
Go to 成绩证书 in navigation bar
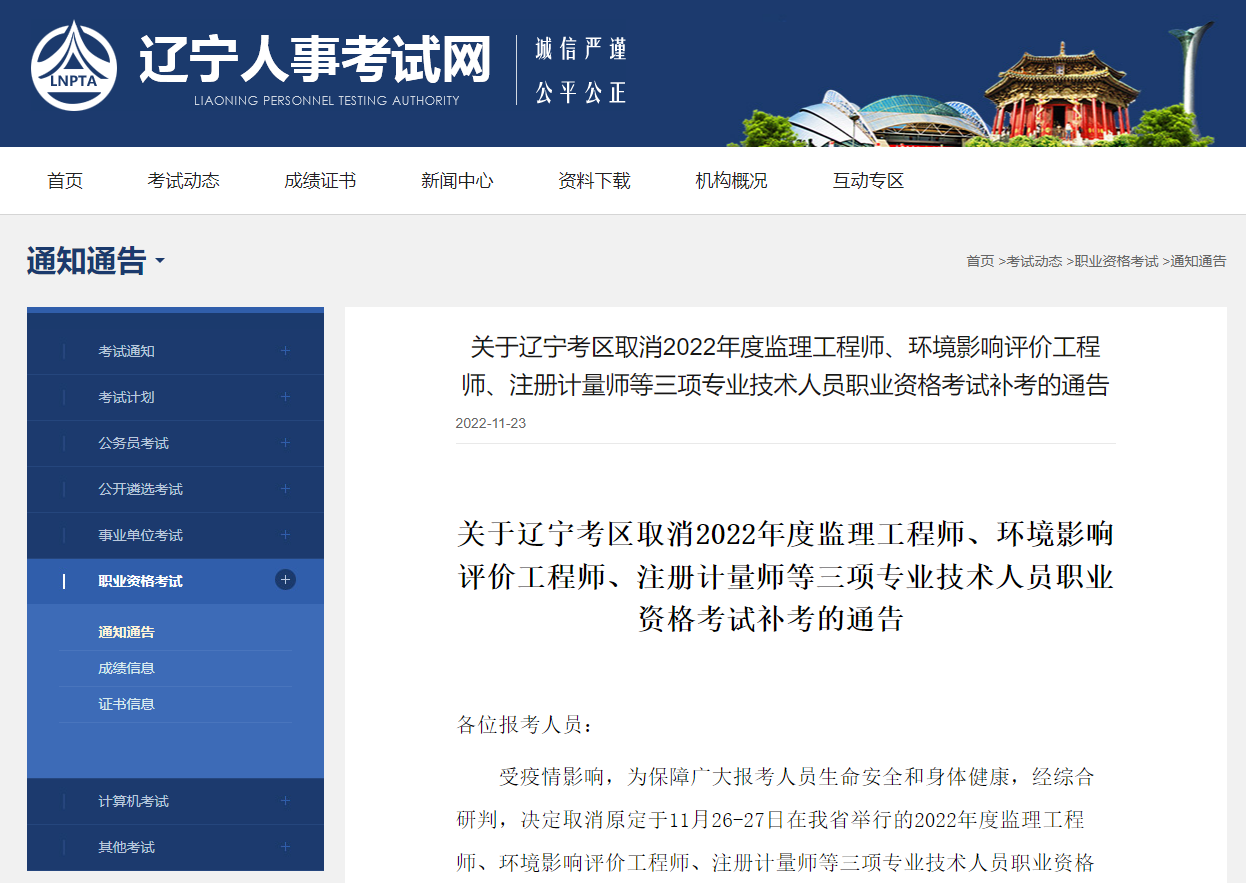(320, 181)
